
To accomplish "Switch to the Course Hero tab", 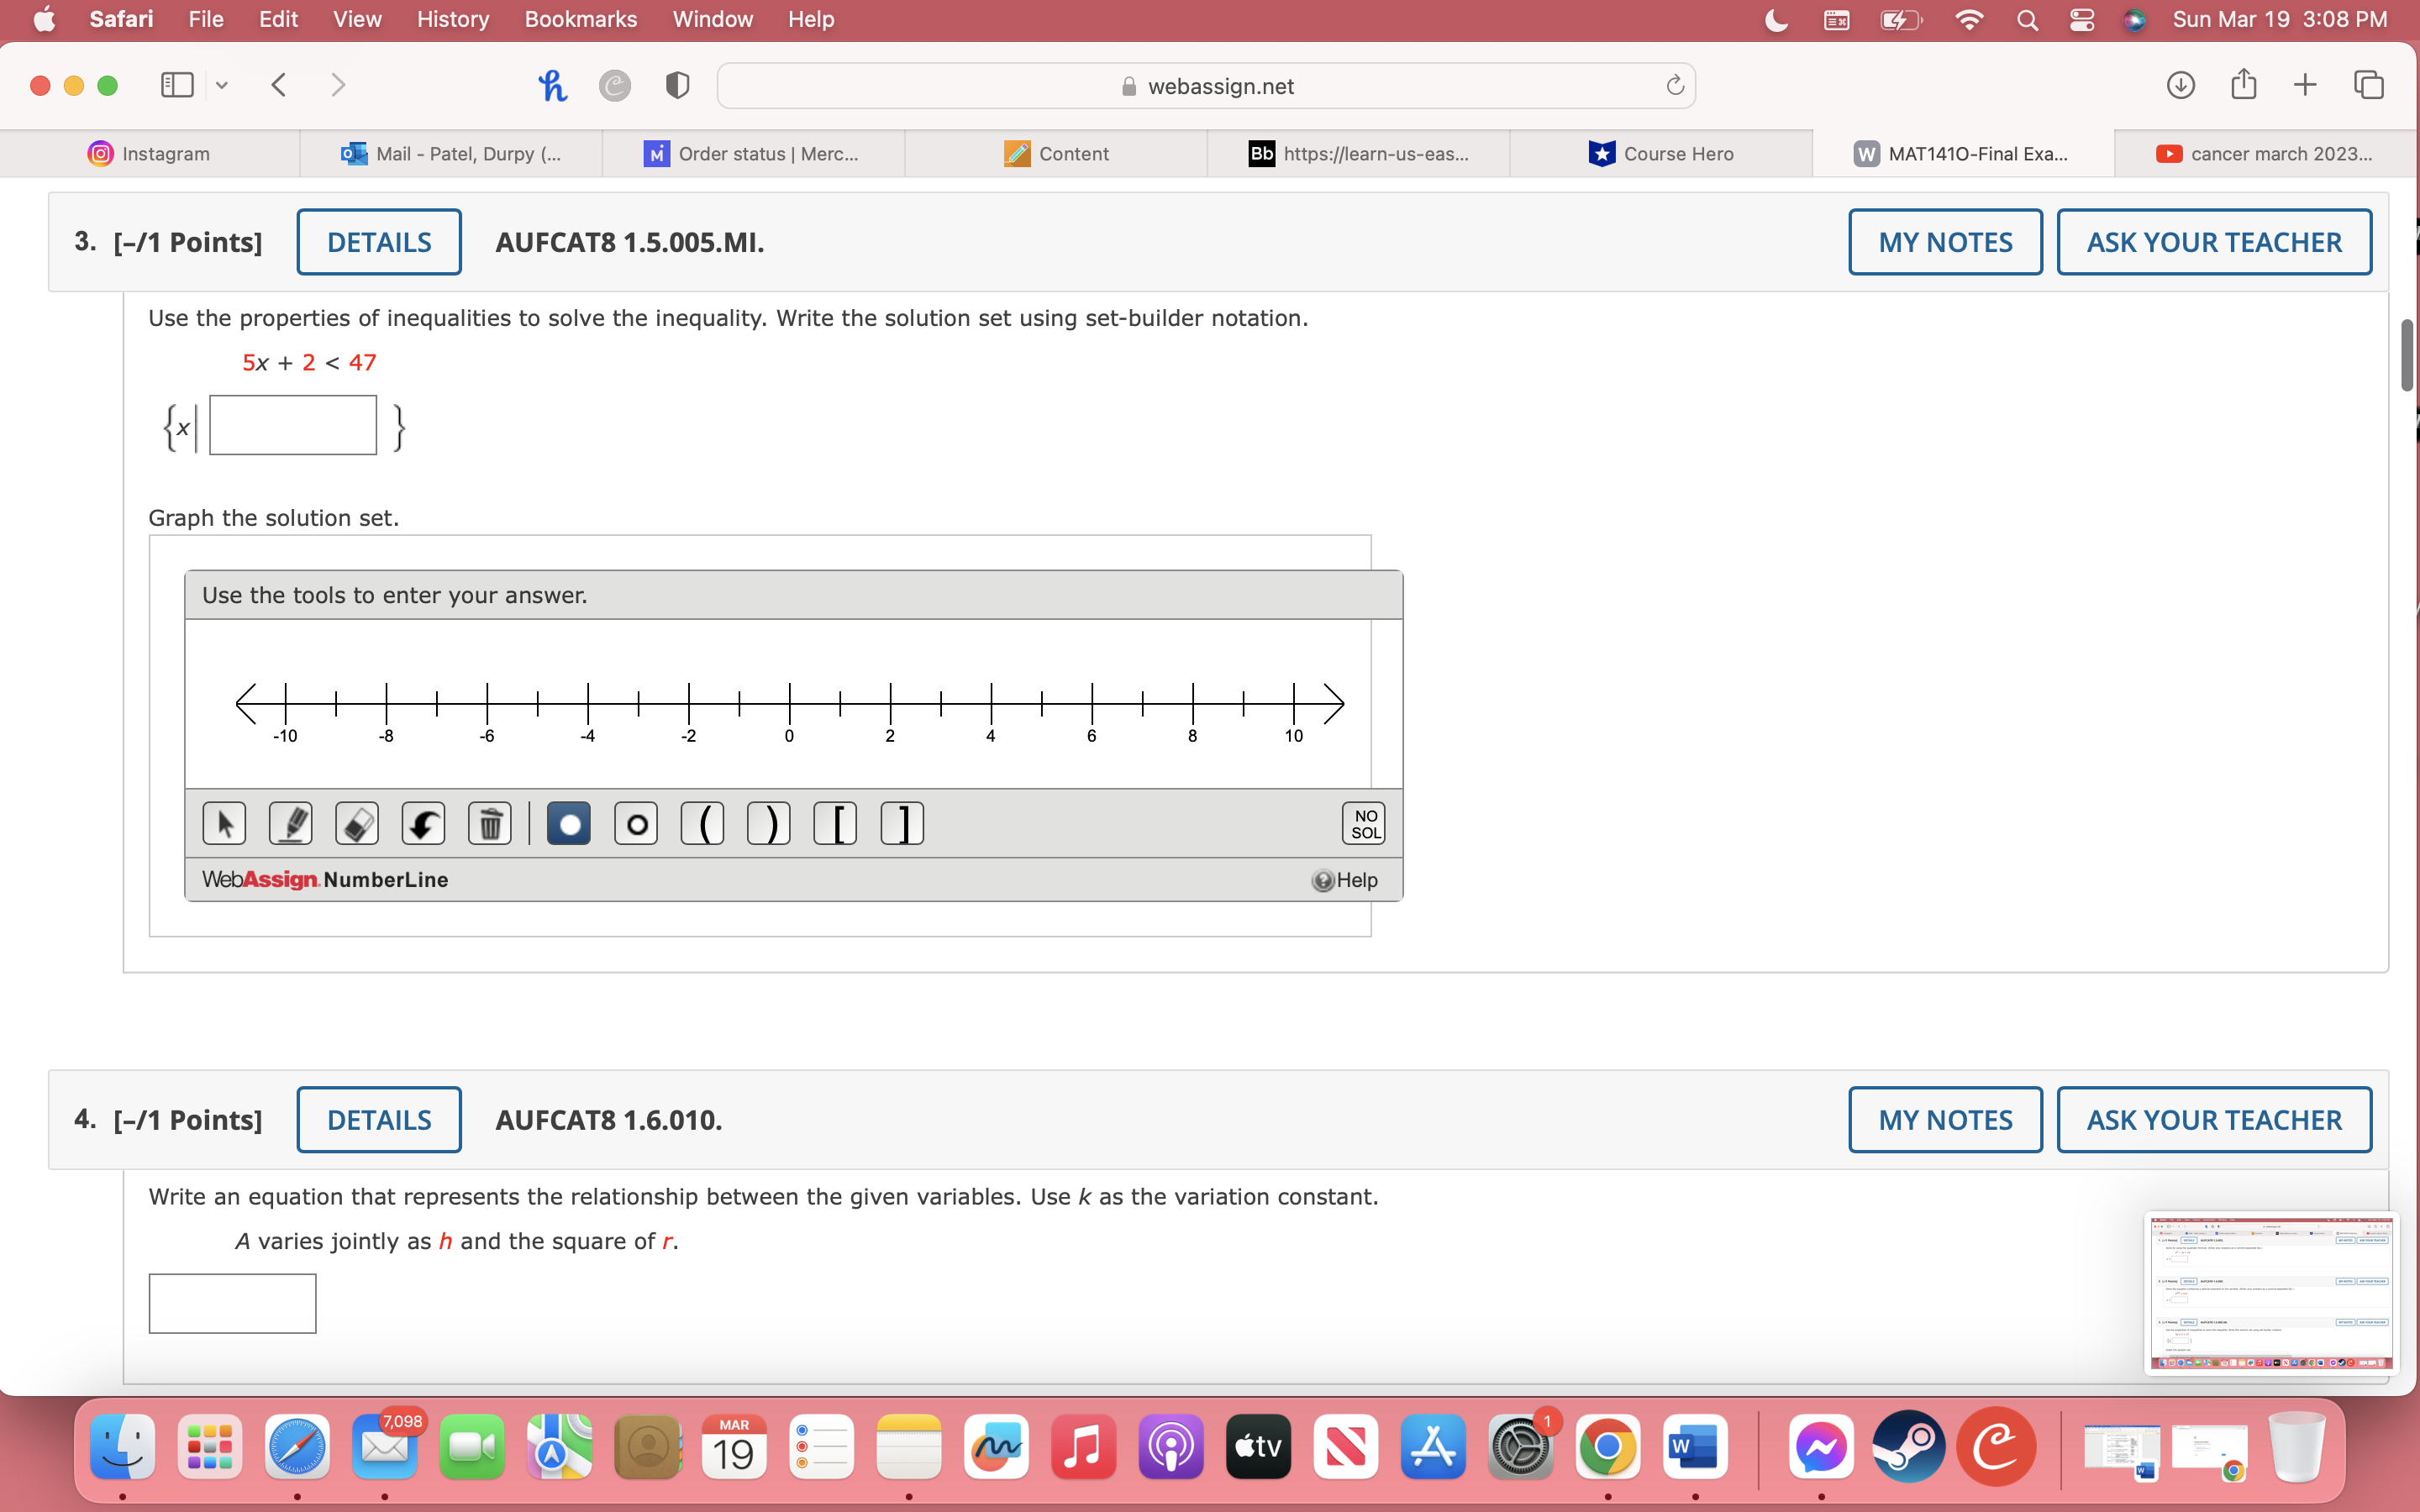I will [1662, 153].
